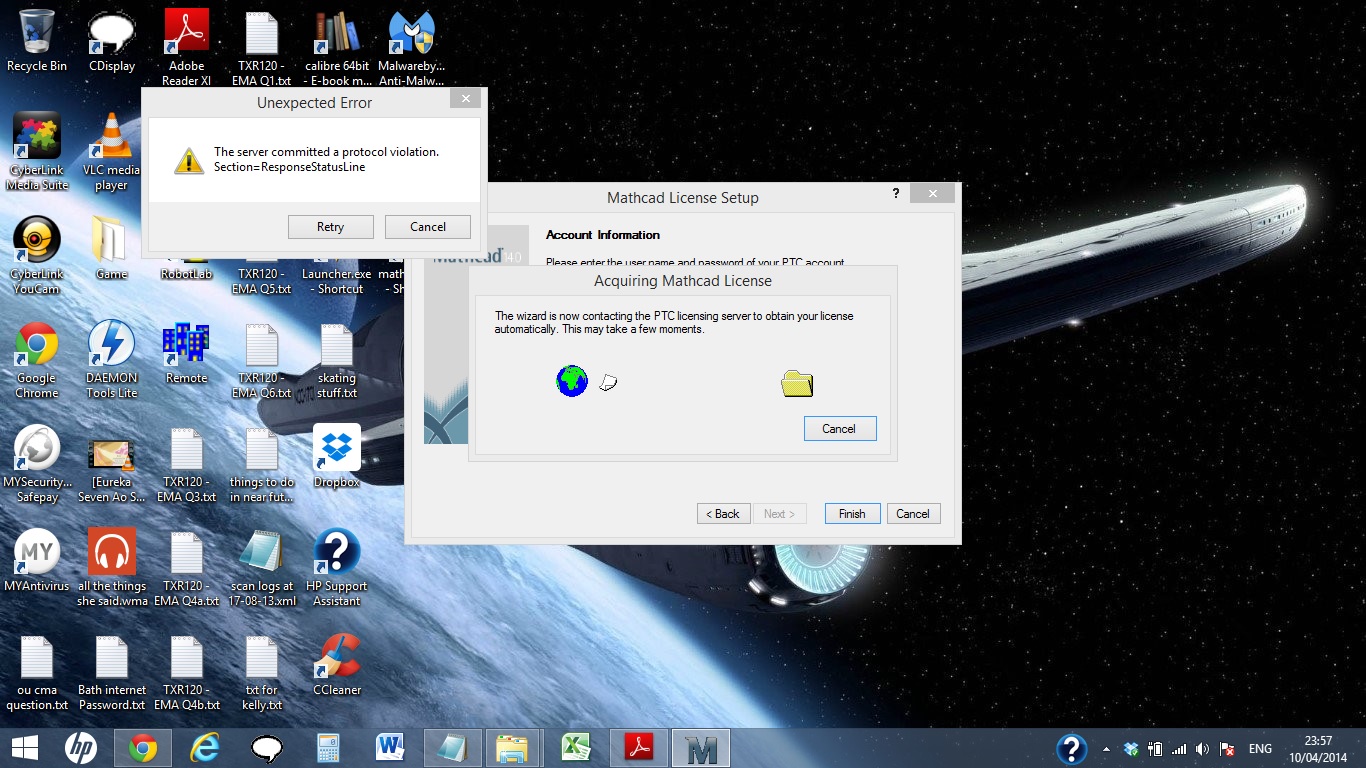Select TXR120 - EMA Q6.txt file
Viewport: 1366px width, 768px height.
click(x=262, y=360)
